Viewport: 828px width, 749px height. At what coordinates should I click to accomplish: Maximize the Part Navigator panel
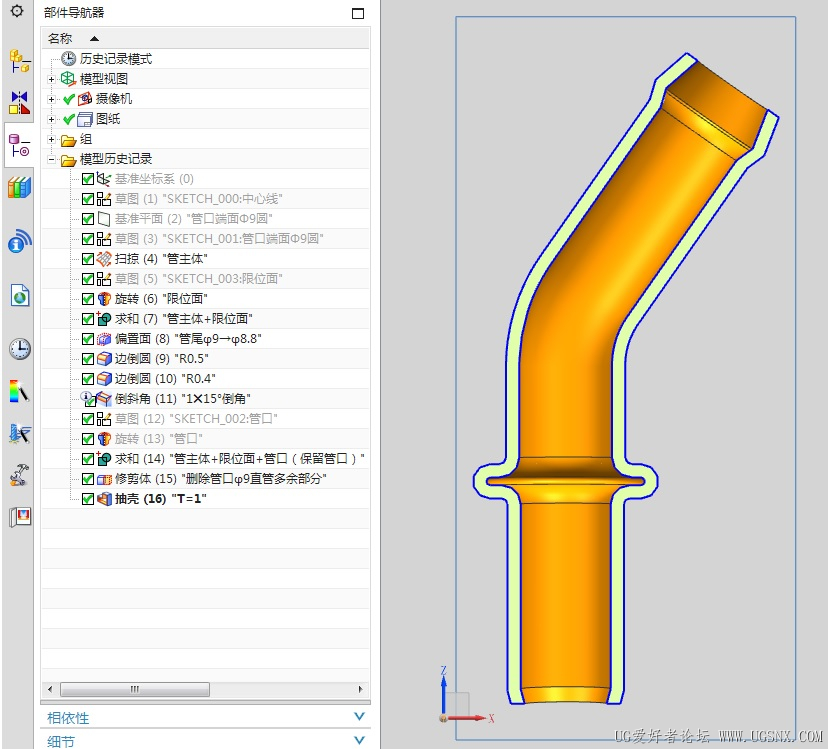(x=358, y=13)
